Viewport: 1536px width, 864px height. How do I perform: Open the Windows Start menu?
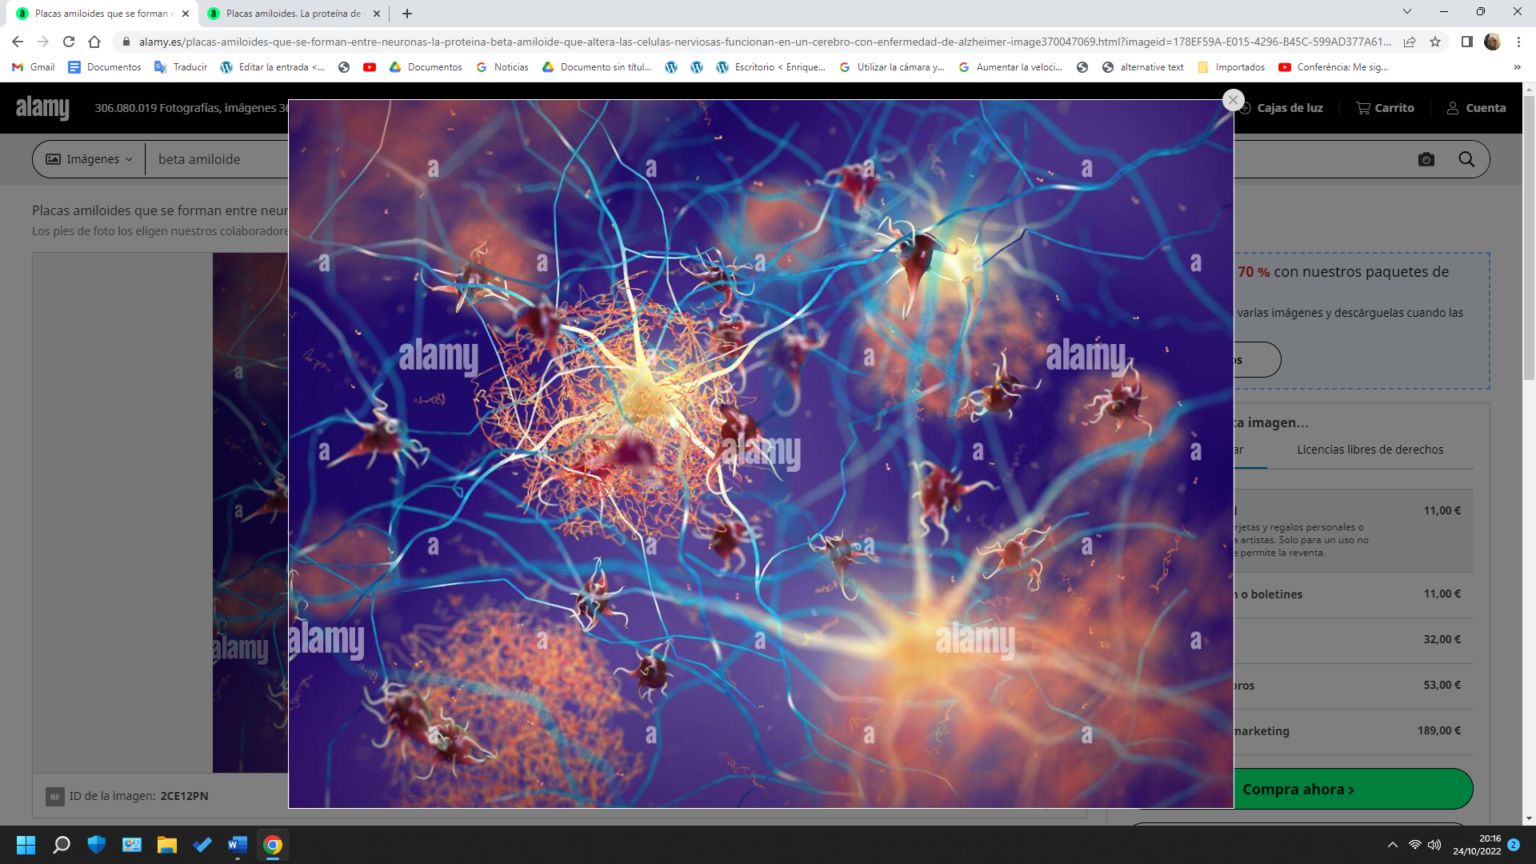26,845
